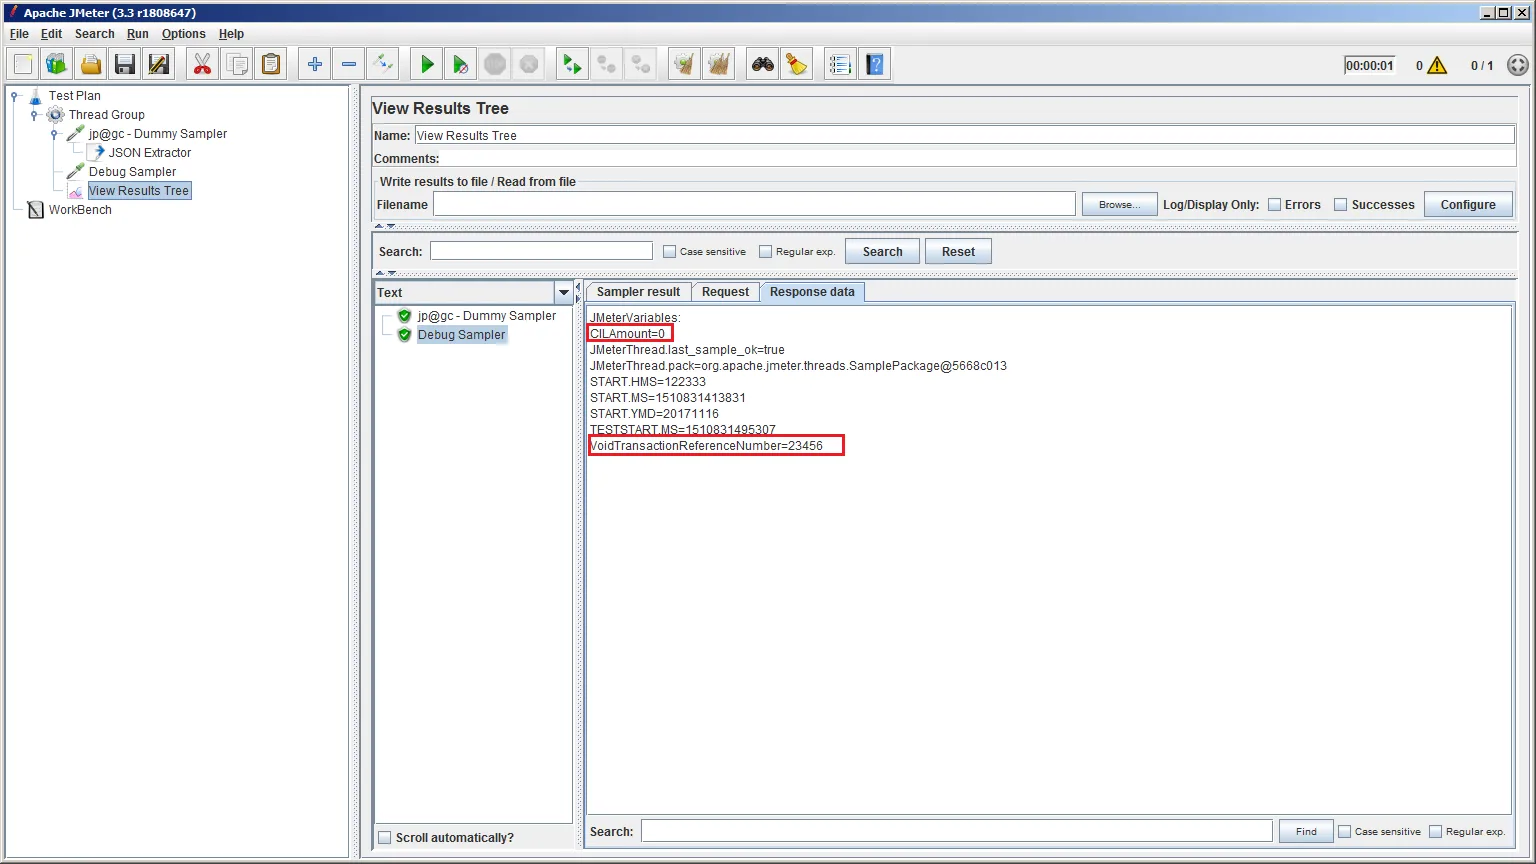The height and width of the screenshot is (864, 1536).
Task: Open Help with the question mark icon
Action: pyautogui.click(x=875, y=65)
